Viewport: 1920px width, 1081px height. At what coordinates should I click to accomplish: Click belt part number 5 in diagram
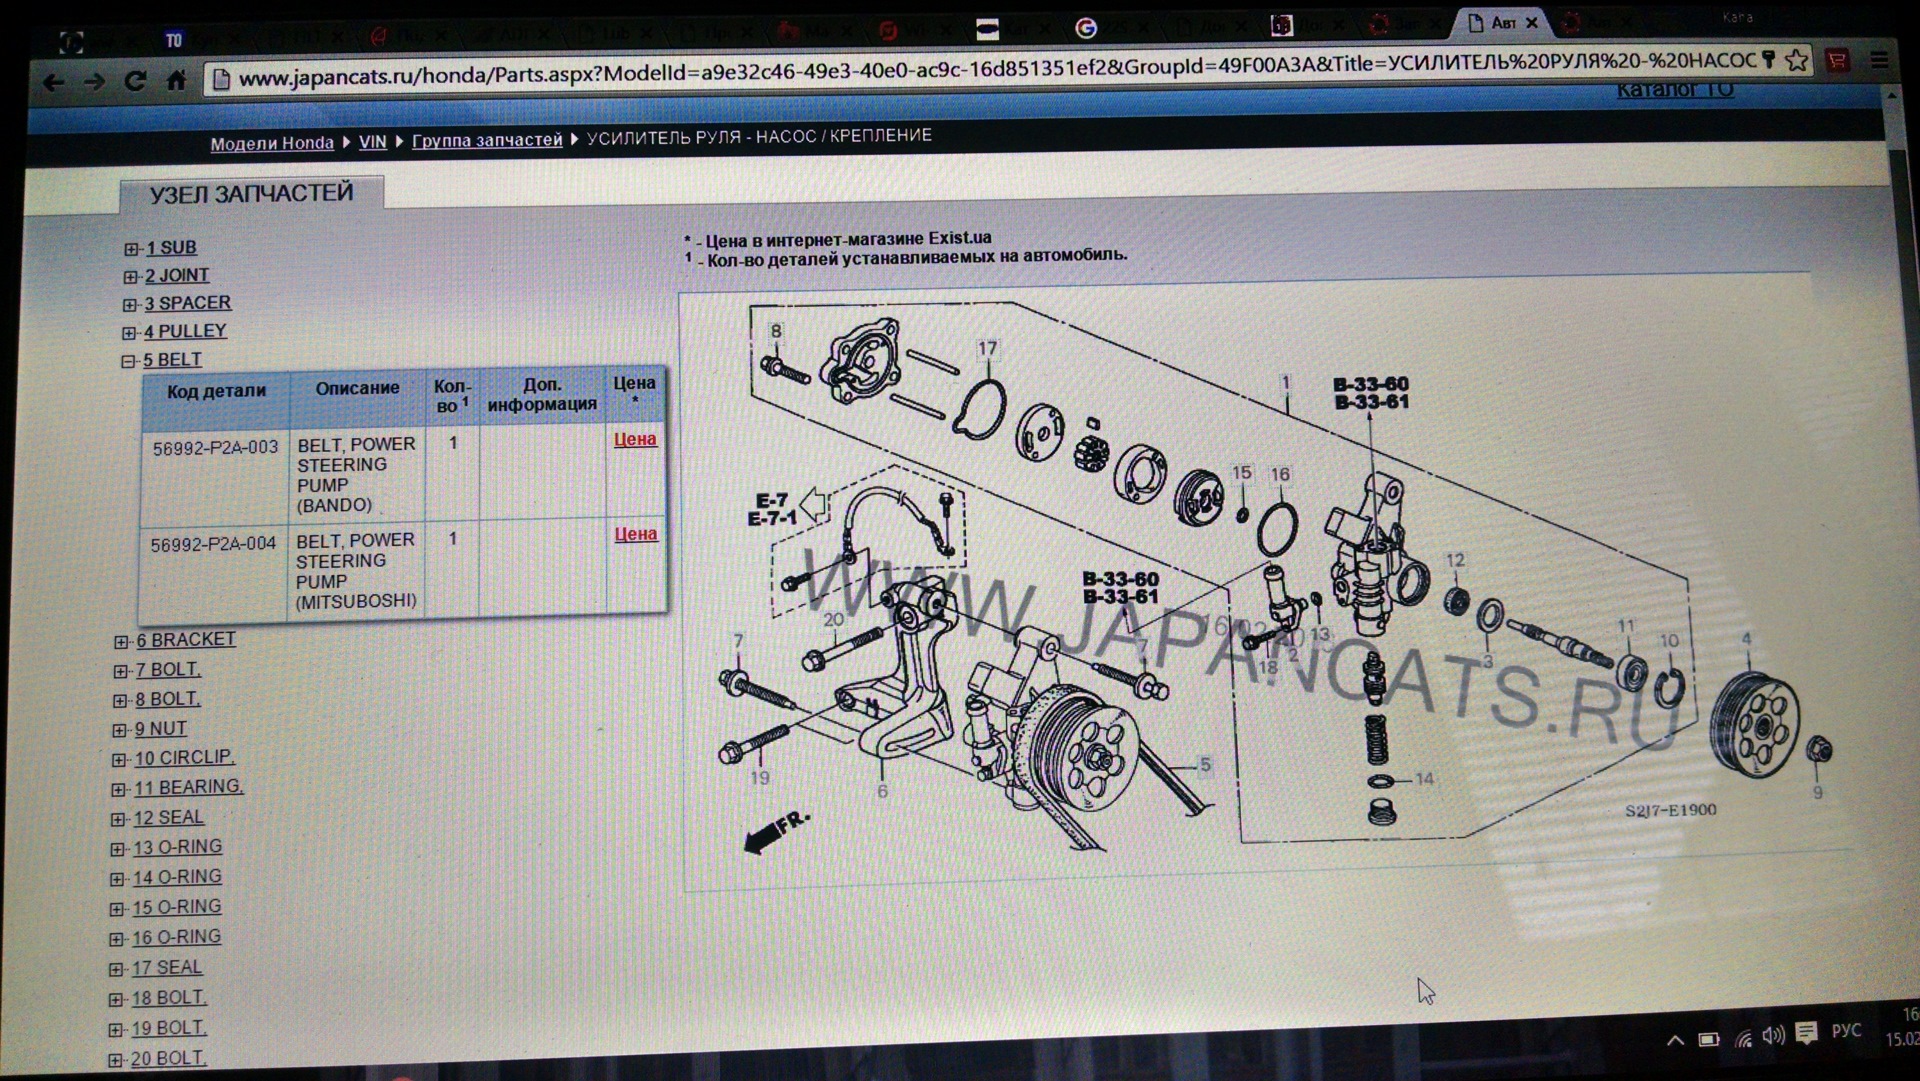tap(1205, 765)
